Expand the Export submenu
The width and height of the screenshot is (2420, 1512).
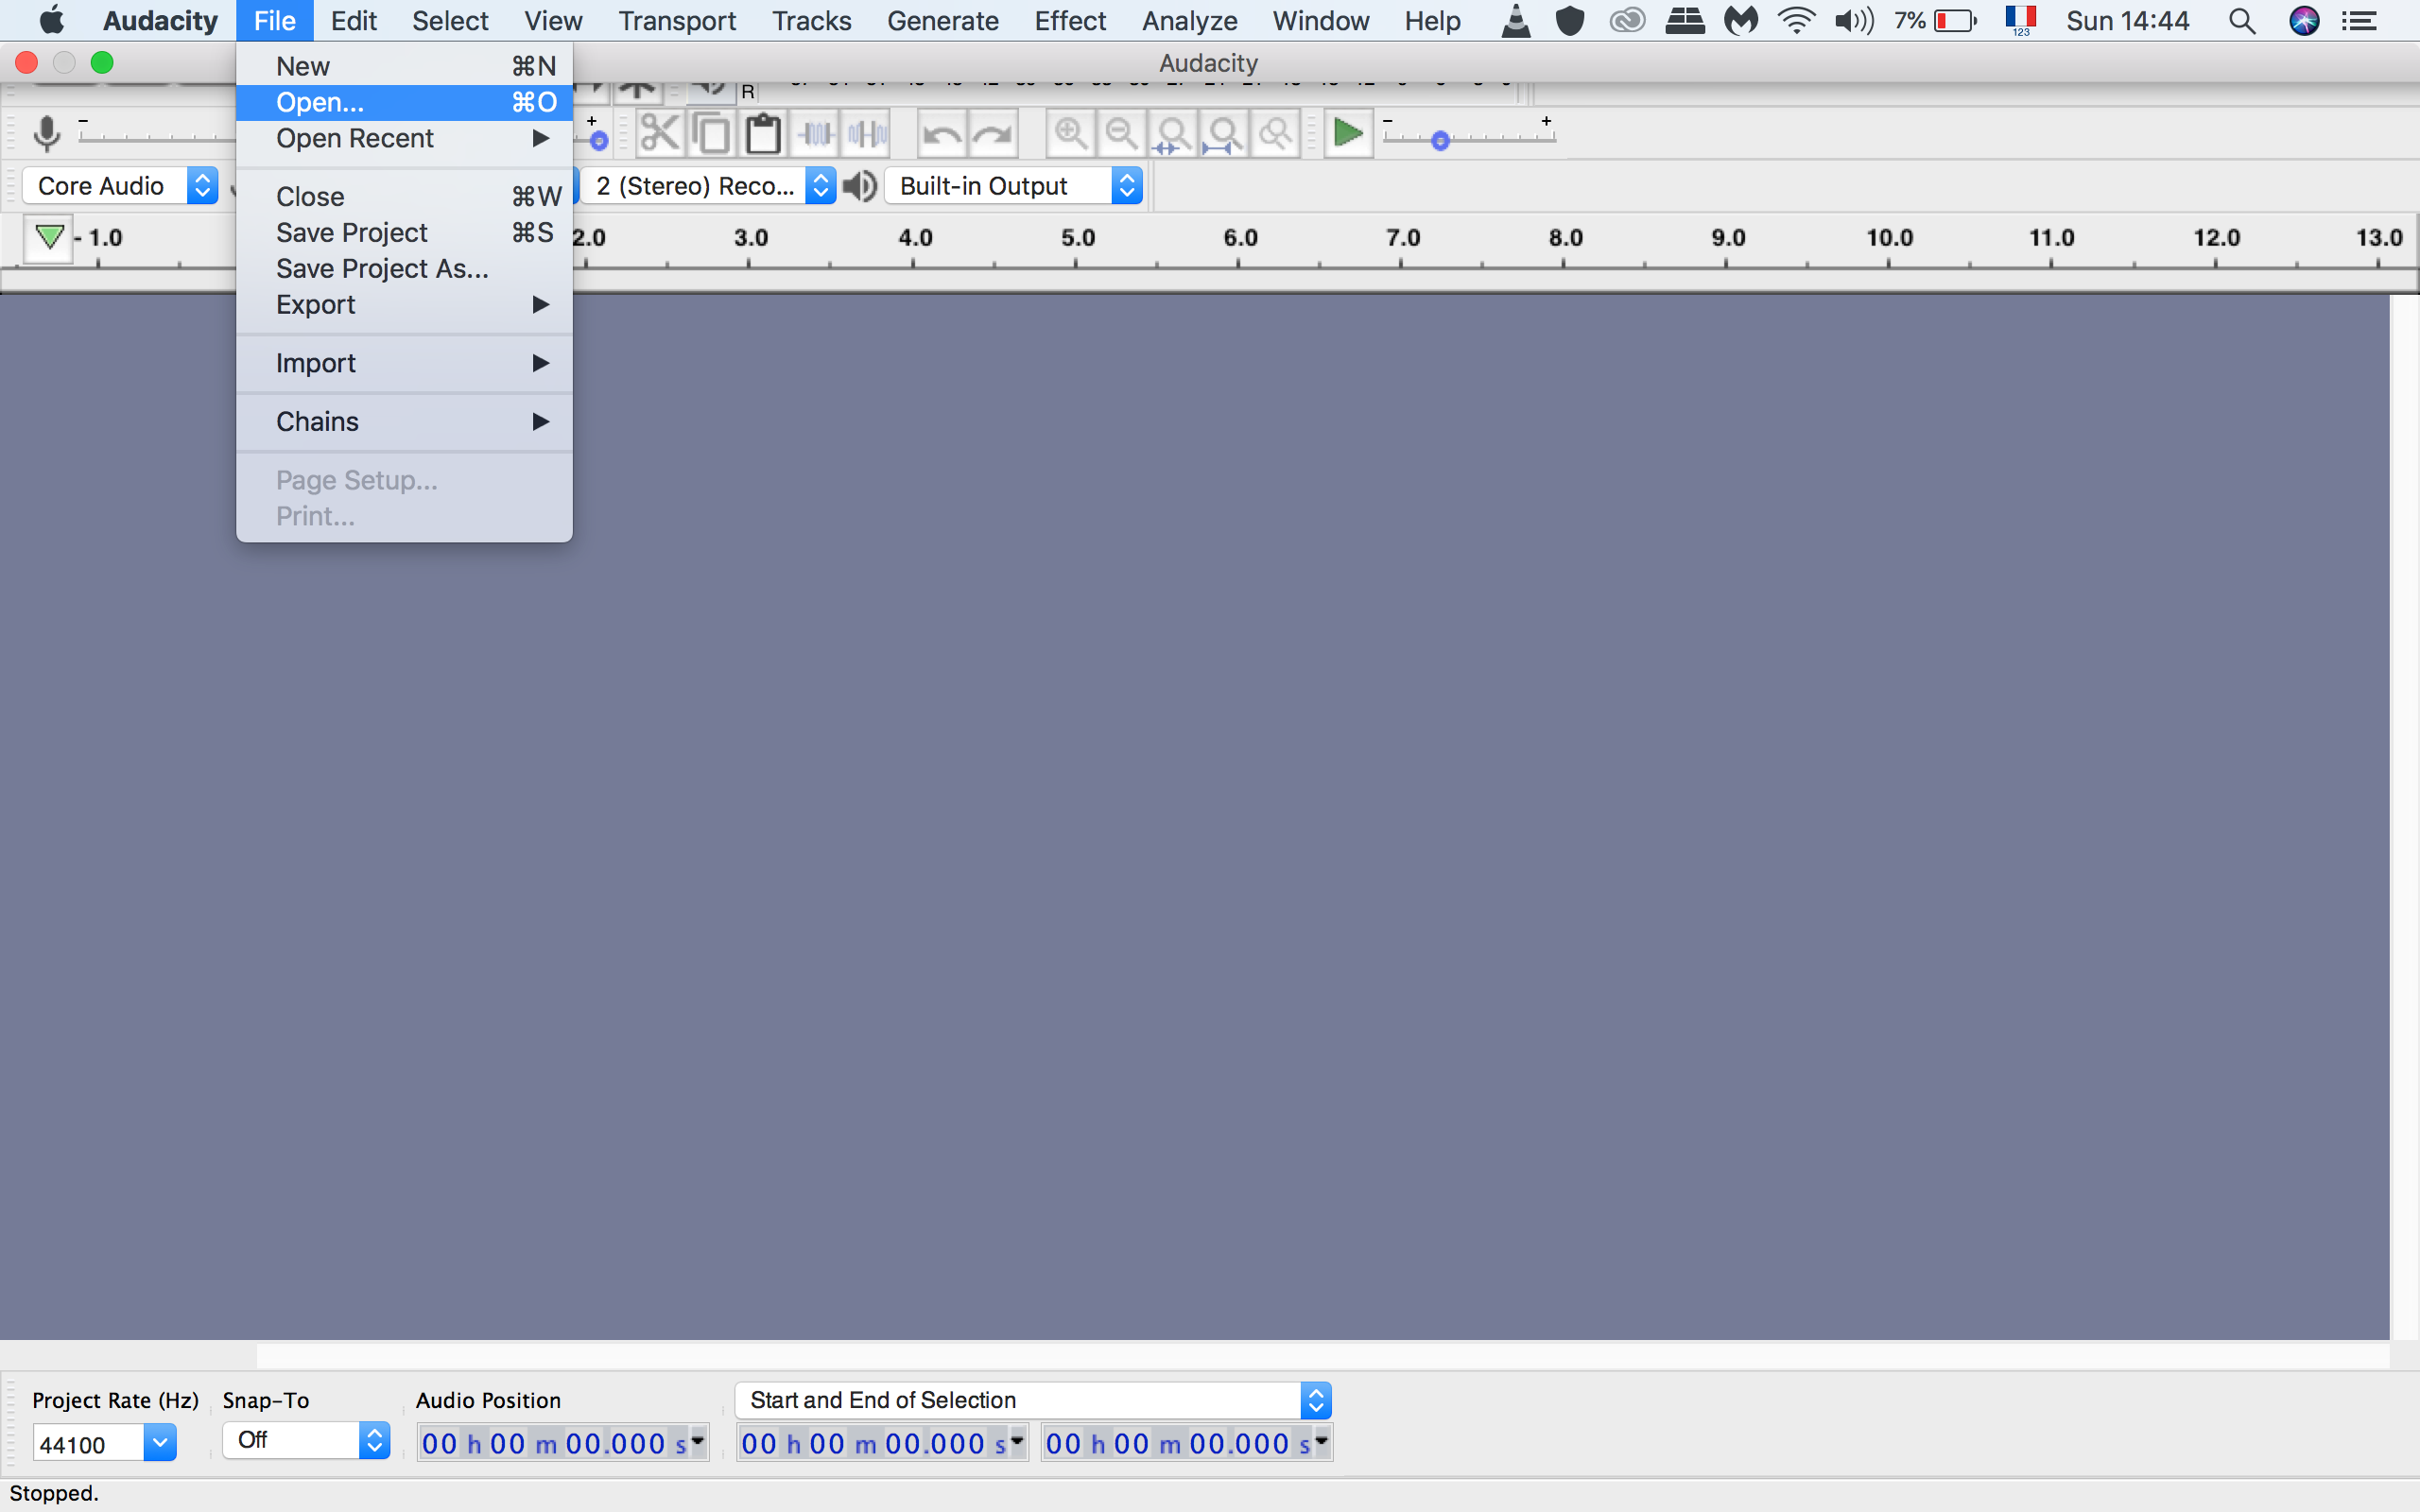(404, 304)
